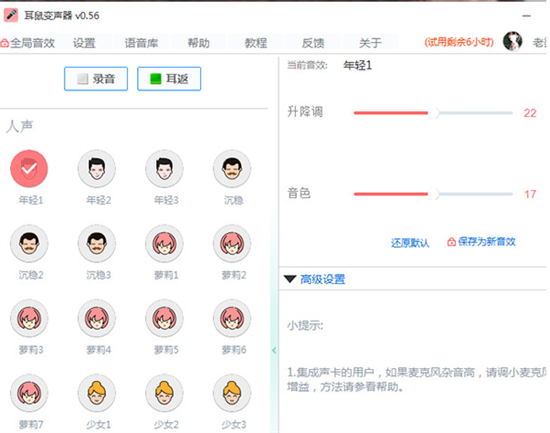550x433 pixels.
Task: Select the 年轻2 voice avatar
Action: (97, 169)
